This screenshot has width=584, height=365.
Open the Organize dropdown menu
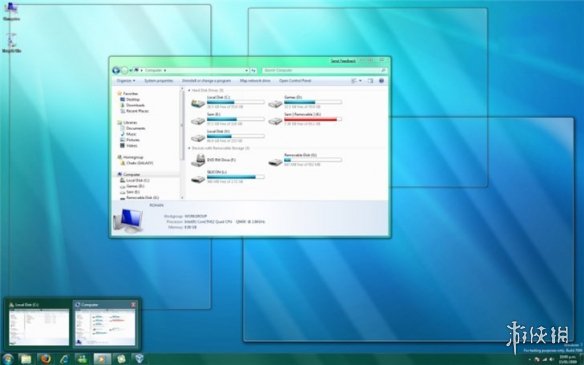tap(126, 81)
